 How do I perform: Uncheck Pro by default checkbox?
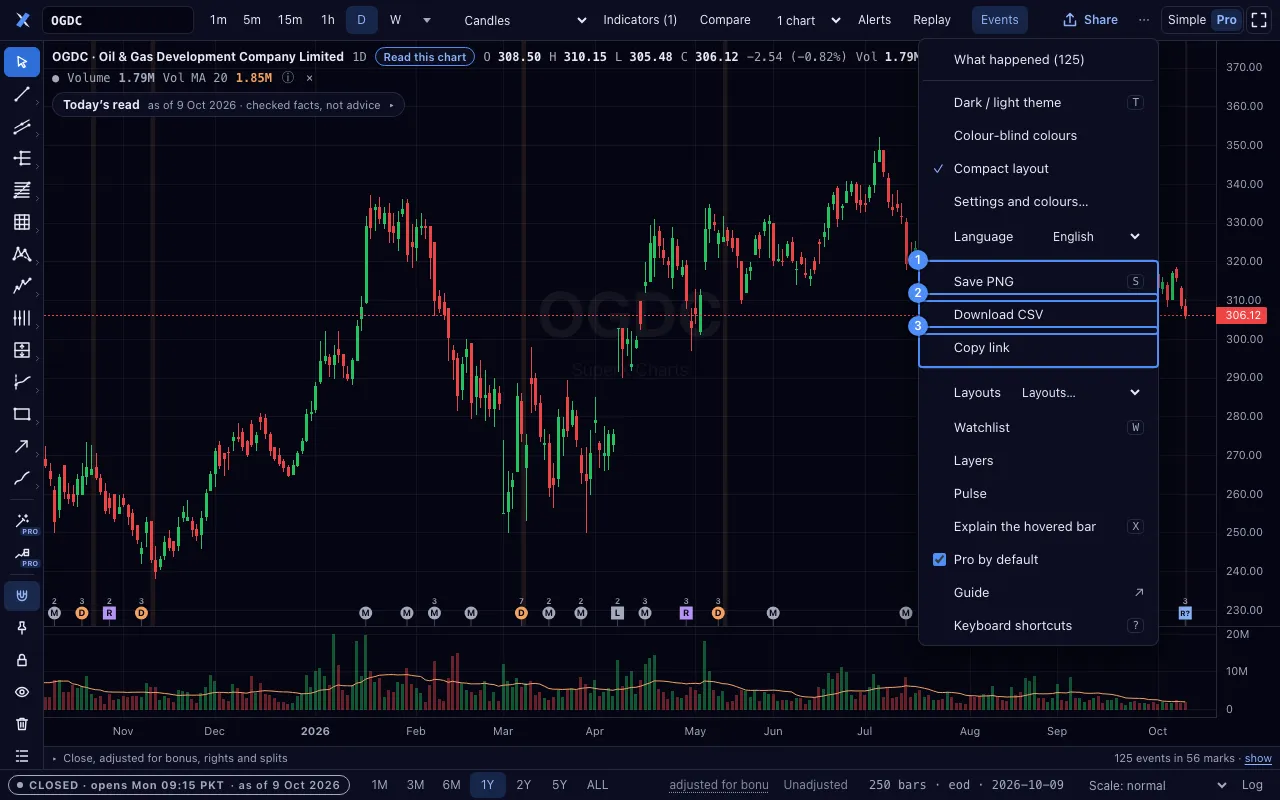pos(939,559)
